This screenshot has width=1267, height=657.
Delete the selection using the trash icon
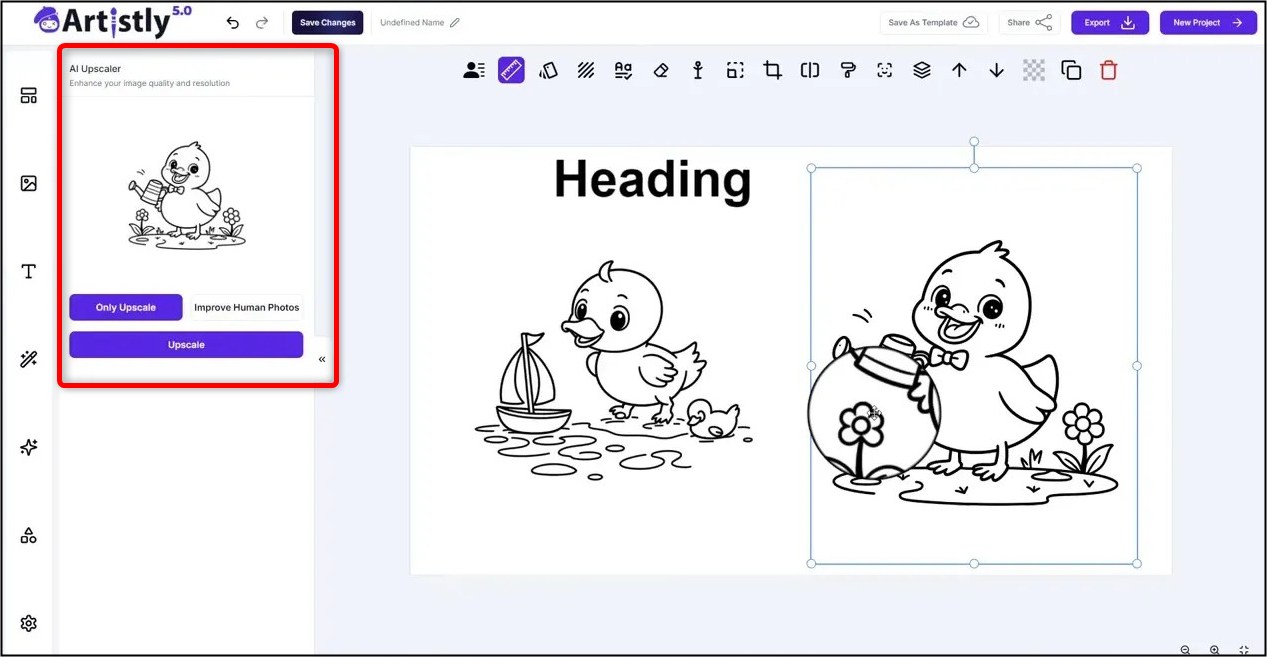point(1110,70)
